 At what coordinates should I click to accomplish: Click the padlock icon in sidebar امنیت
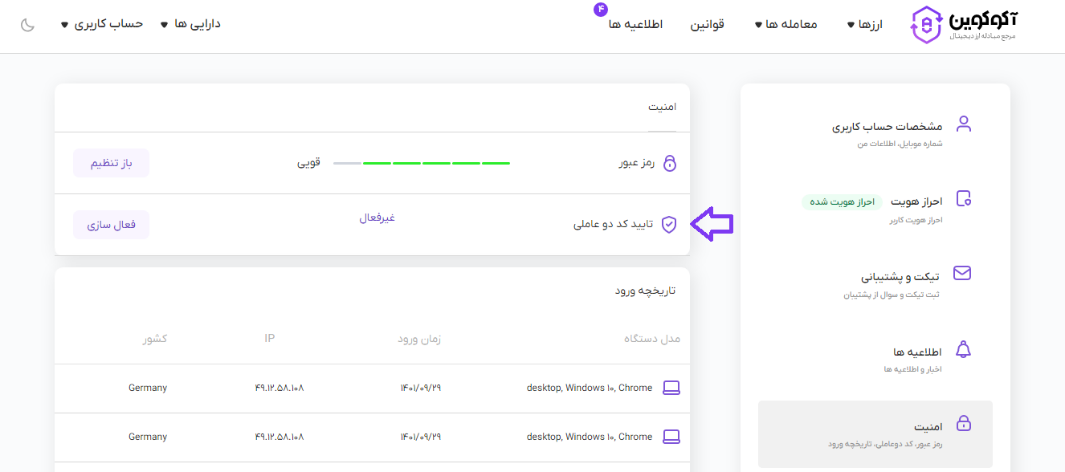(963, 424)
